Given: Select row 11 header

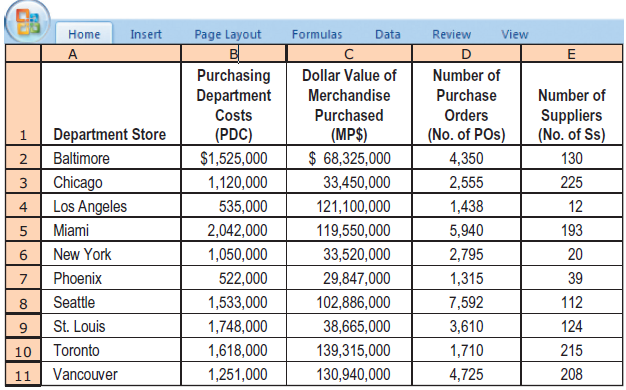Looking at the screenshot, I should [23, 374].
